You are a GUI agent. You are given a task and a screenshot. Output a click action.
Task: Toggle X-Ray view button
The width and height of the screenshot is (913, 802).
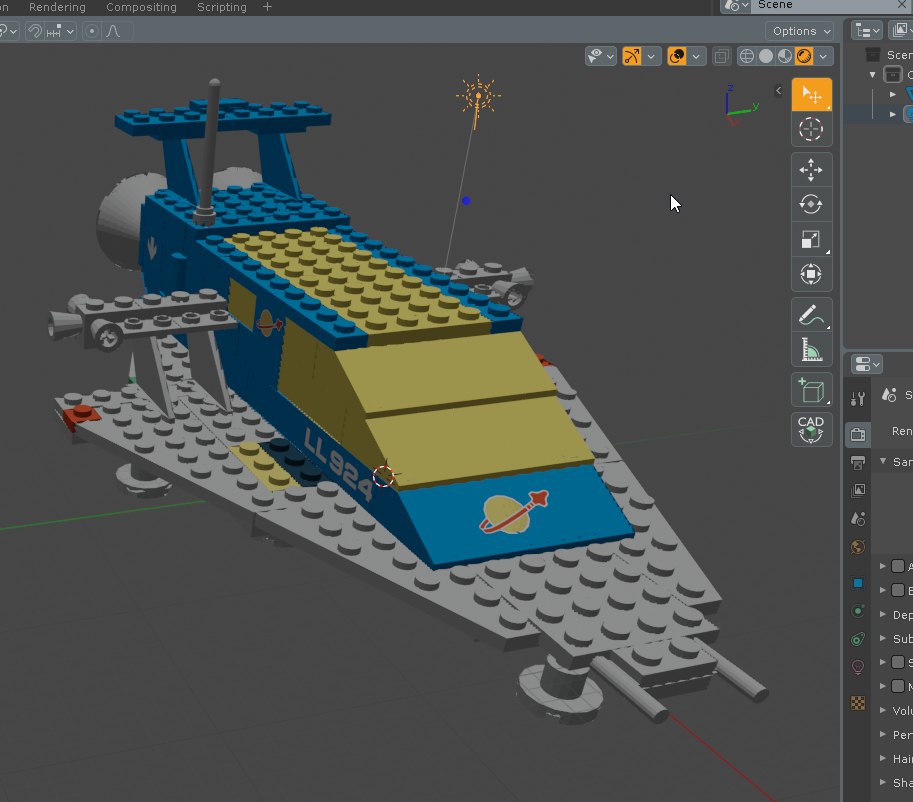click(721, 56)
